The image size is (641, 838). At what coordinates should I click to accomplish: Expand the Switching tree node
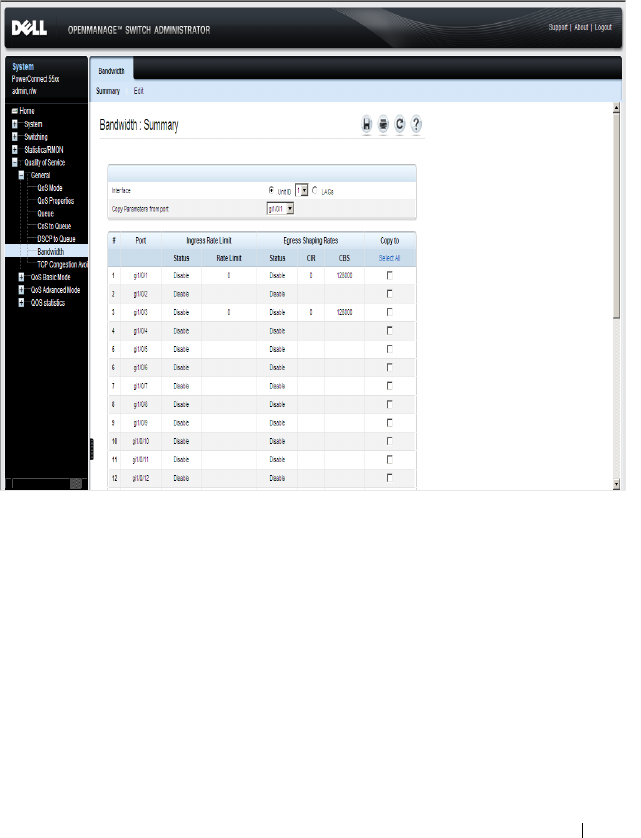(x=15, y=137)
